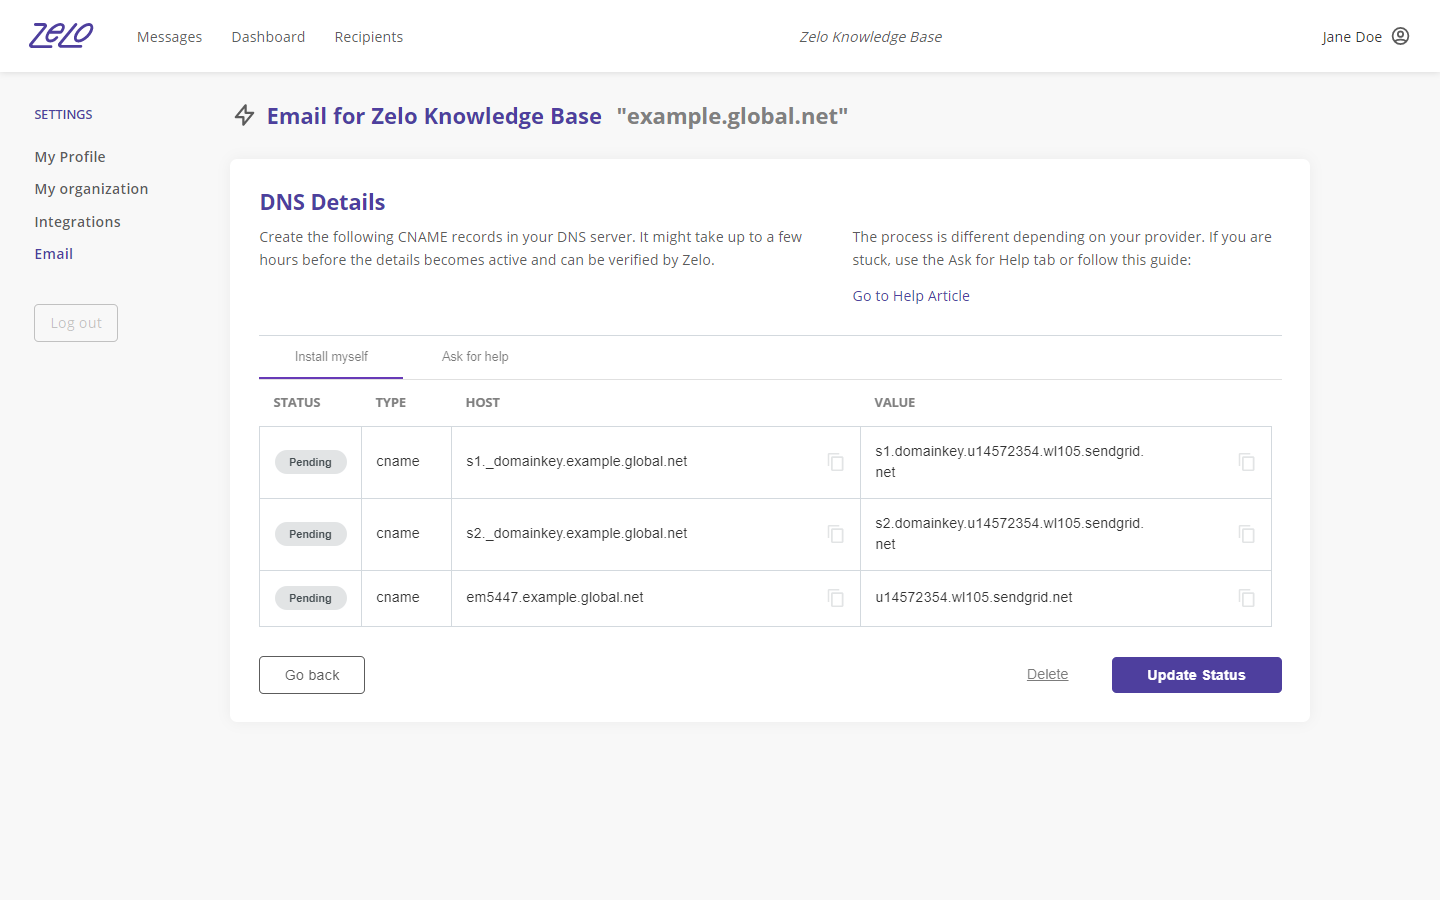This screenshot has width=1440, height=900.
Task: Click Zelo Knowledge Base title in header
Action: pos(871,37)
